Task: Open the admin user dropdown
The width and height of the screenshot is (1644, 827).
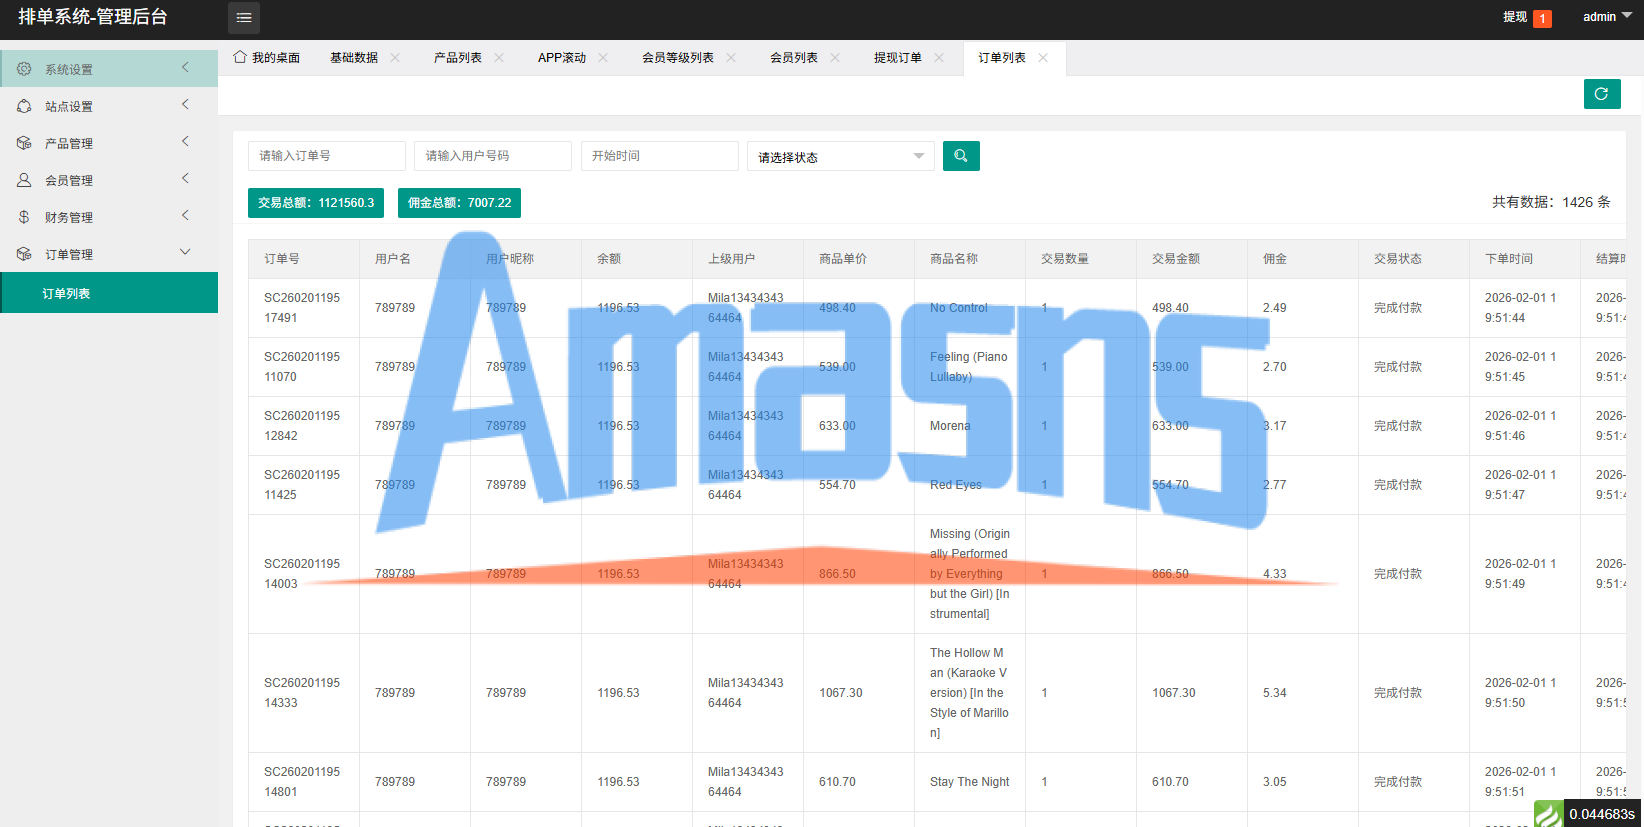Action: pyautogui.click(x=1607, y=17)
